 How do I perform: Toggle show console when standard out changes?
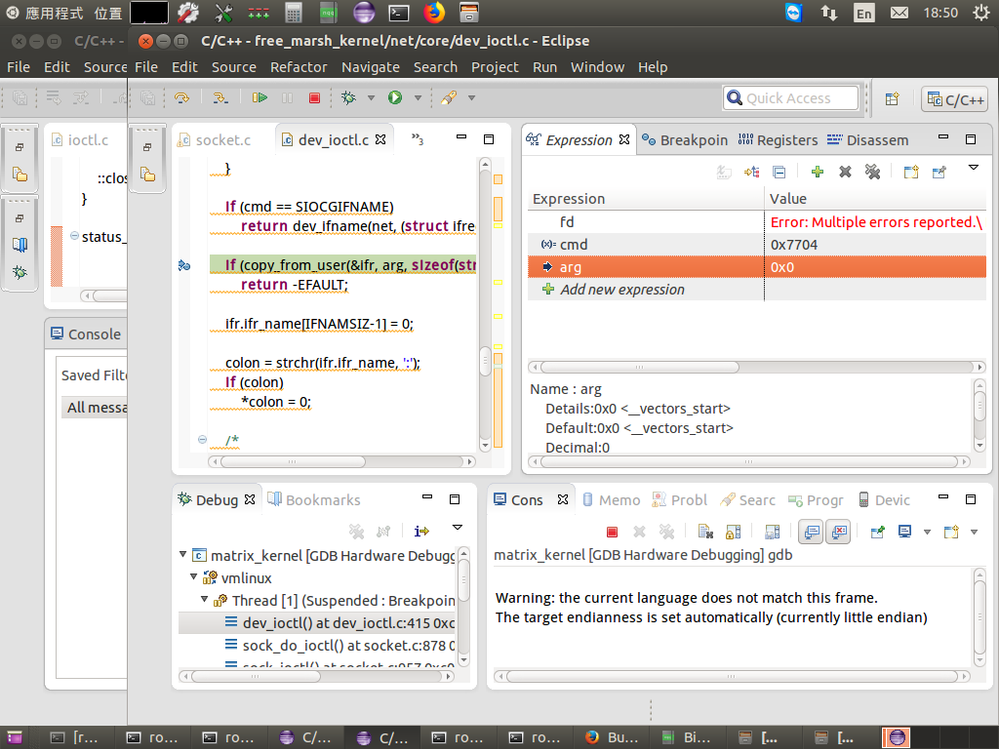pyautogui.click(x=810, y=532)
